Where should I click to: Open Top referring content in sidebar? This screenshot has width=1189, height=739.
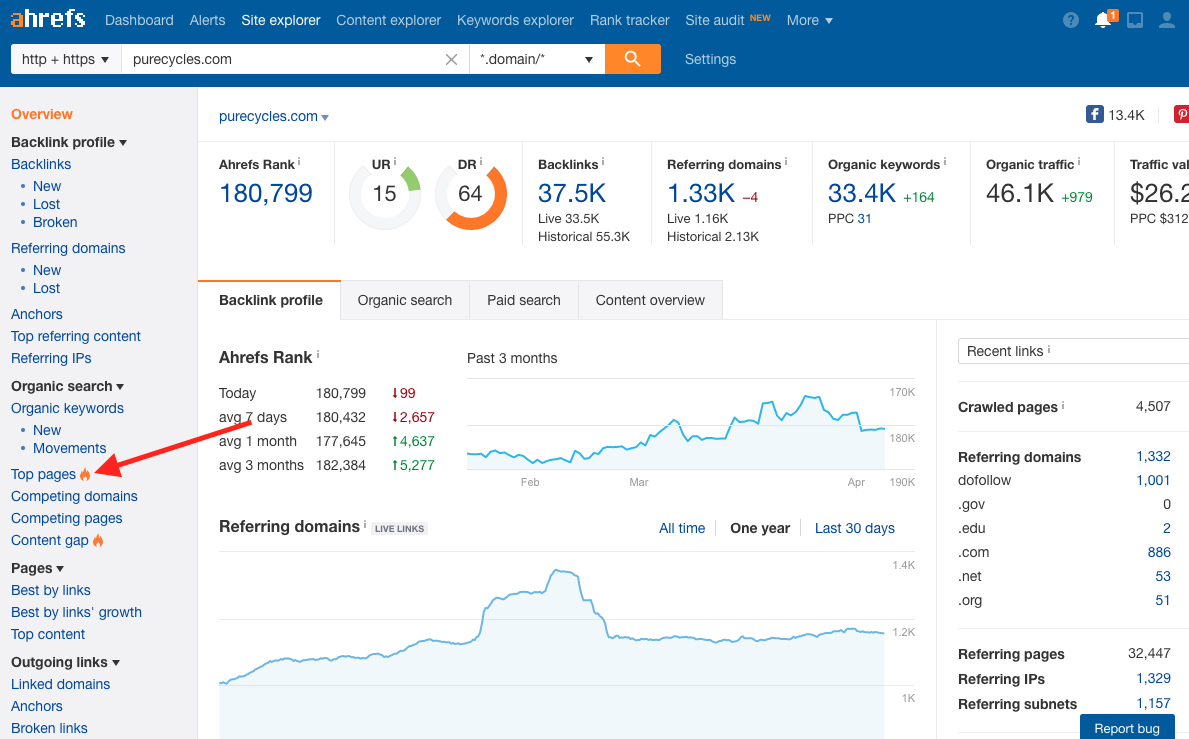coord(76,337)
